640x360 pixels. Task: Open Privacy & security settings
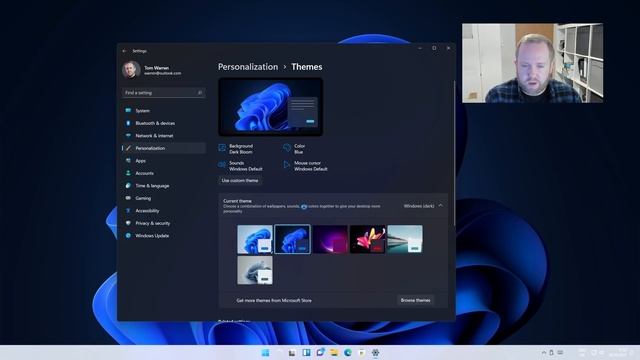[x=163, y=223]
